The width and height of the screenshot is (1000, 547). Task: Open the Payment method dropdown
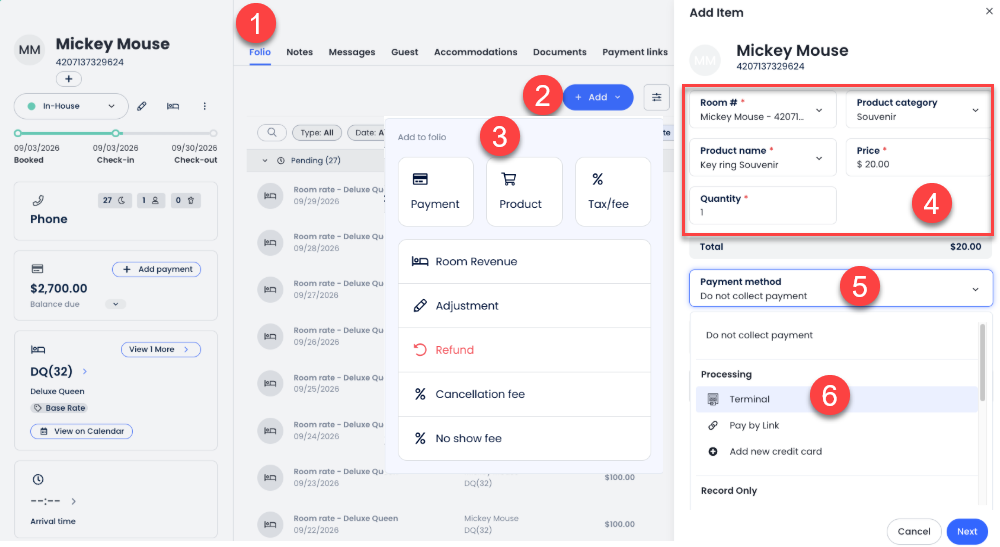click(841, 288)
